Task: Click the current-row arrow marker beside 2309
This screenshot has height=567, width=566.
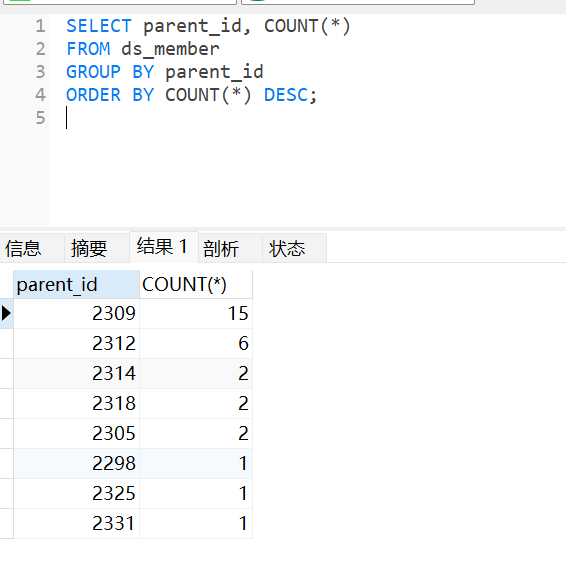Action: (6, 314)
